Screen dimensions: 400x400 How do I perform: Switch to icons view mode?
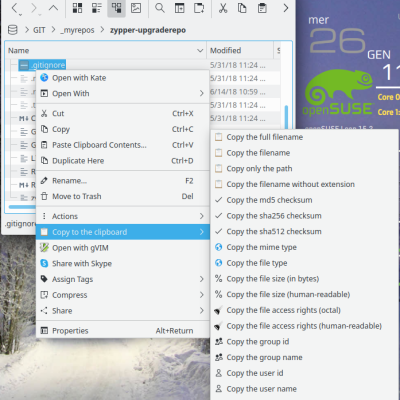(78, 8)
